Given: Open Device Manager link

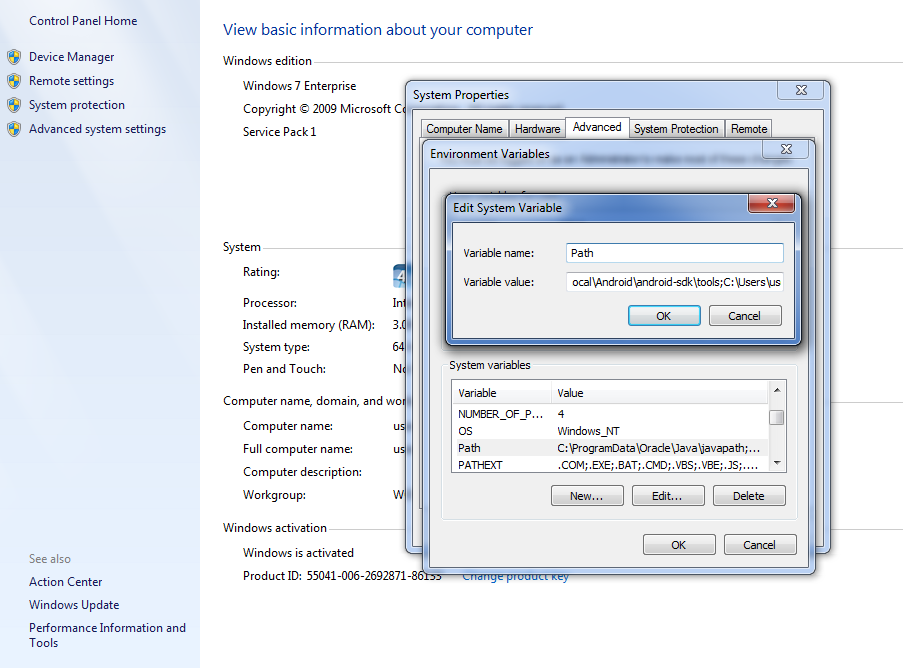Looking at the screenshot, I should [71, 57].
